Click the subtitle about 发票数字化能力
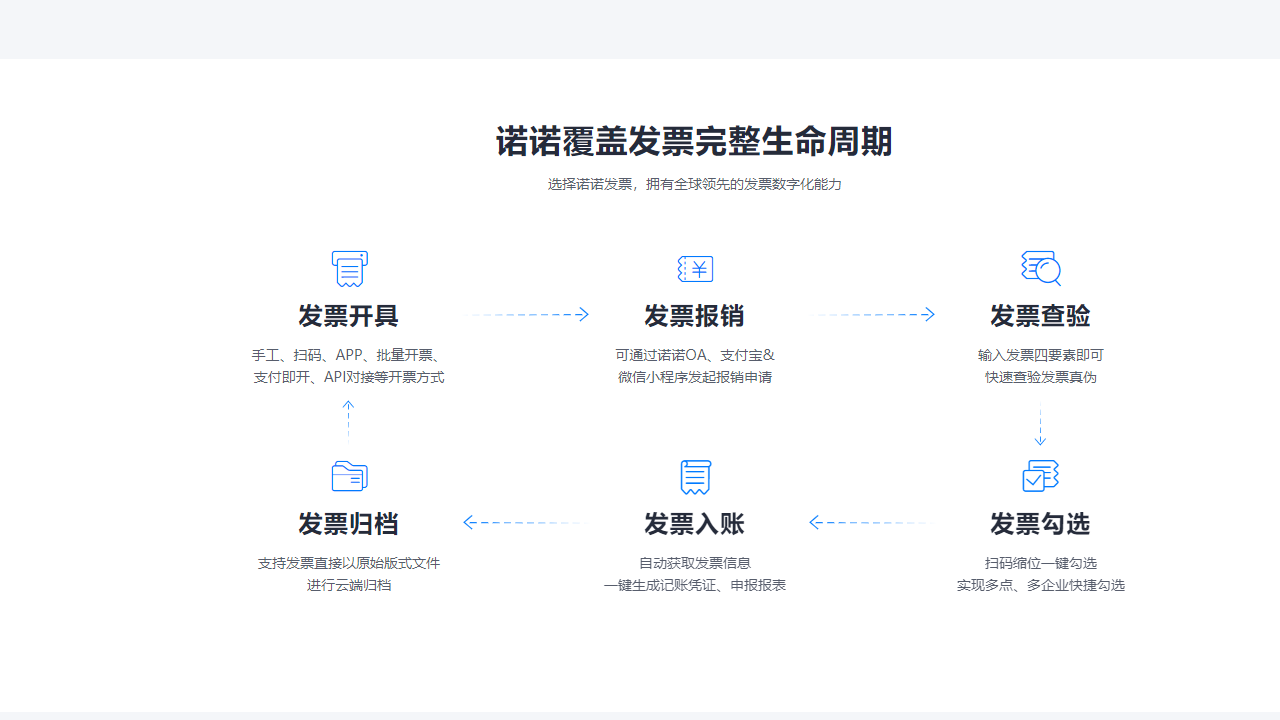The width and height of the screenshot is (1280, 720). [x=694, y=184]
